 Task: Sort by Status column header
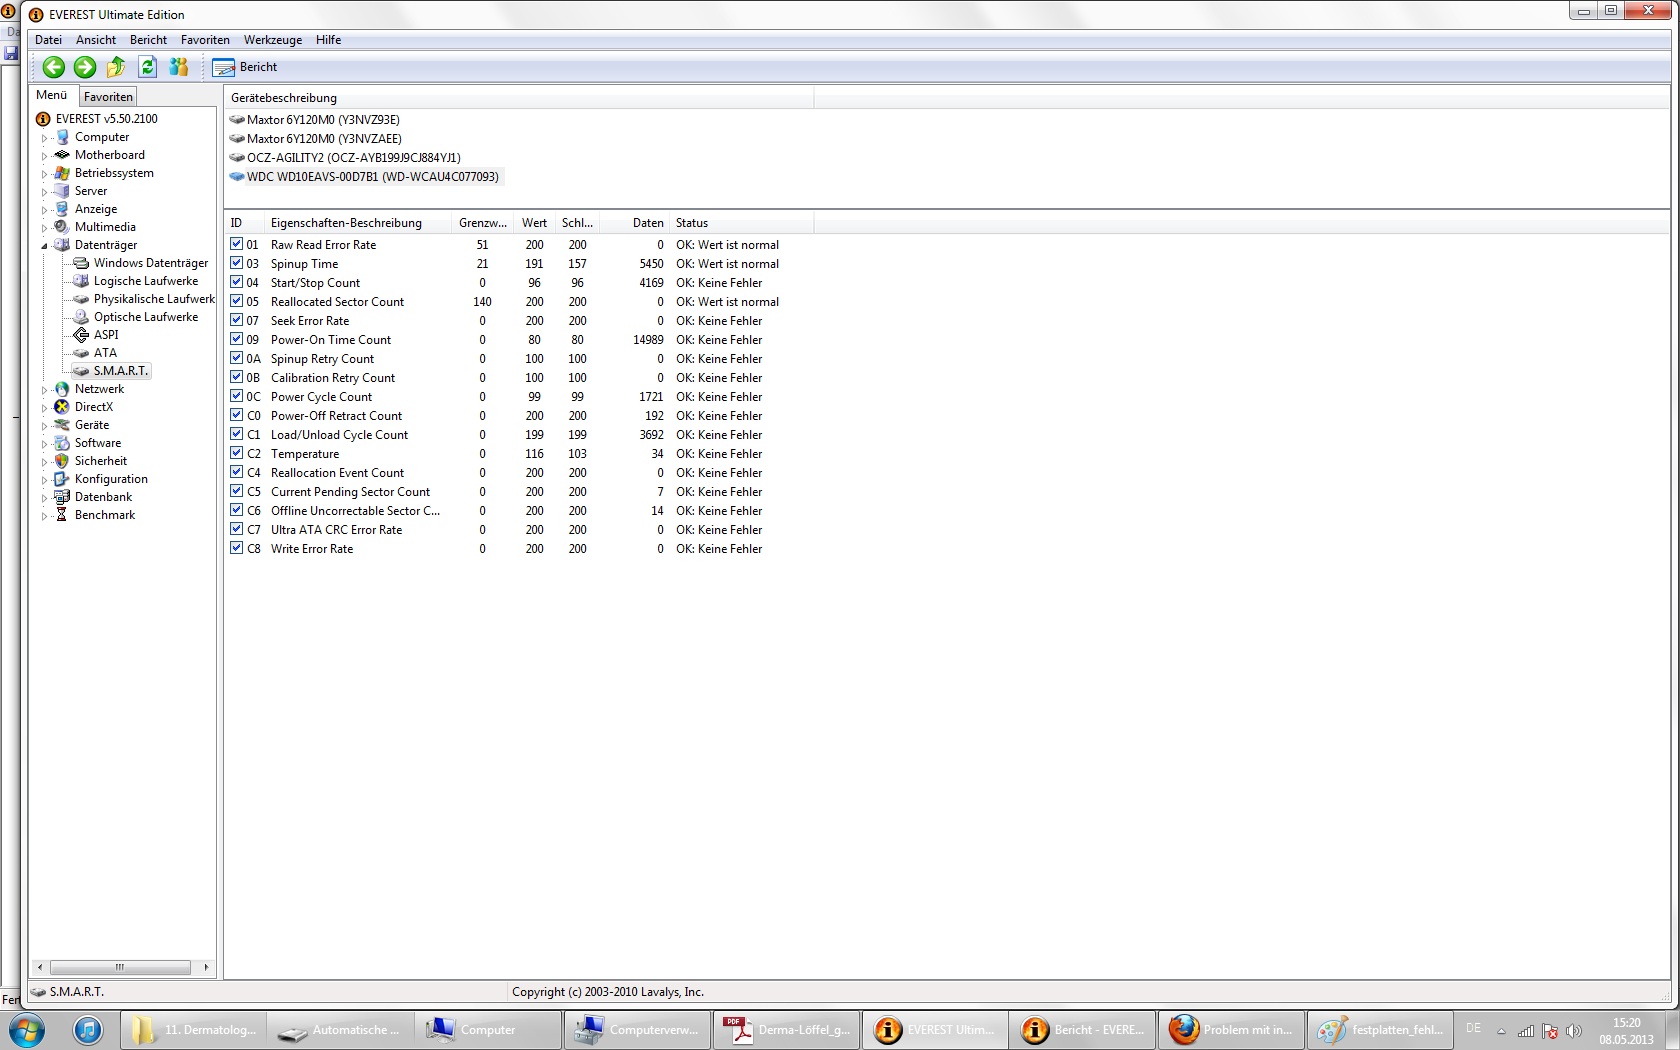click(x=741, y=223)
